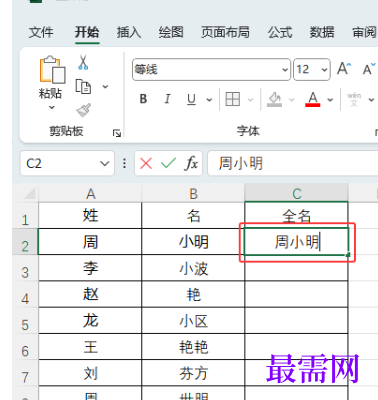This screenshot has width=378, height=400.
Task: Click the Copy icon in the clipboard group
Action: [x=83, y=87]
